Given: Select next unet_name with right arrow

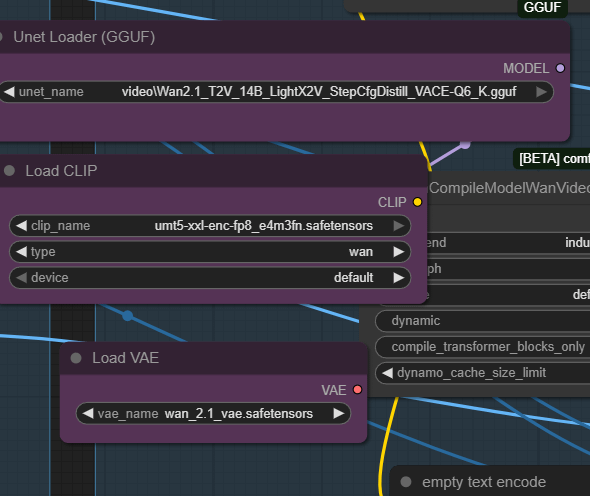Looking at the screenshot, I should coord(541,92).
